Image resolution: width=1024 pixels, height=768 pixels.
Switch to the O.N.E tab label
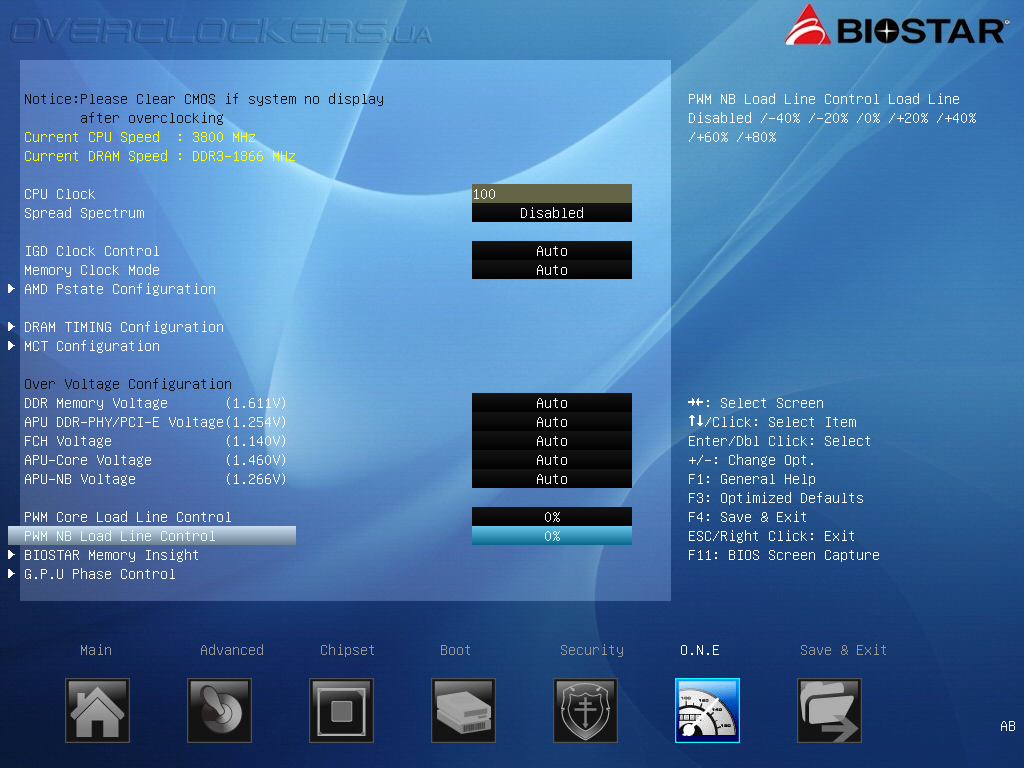point(699,650)
